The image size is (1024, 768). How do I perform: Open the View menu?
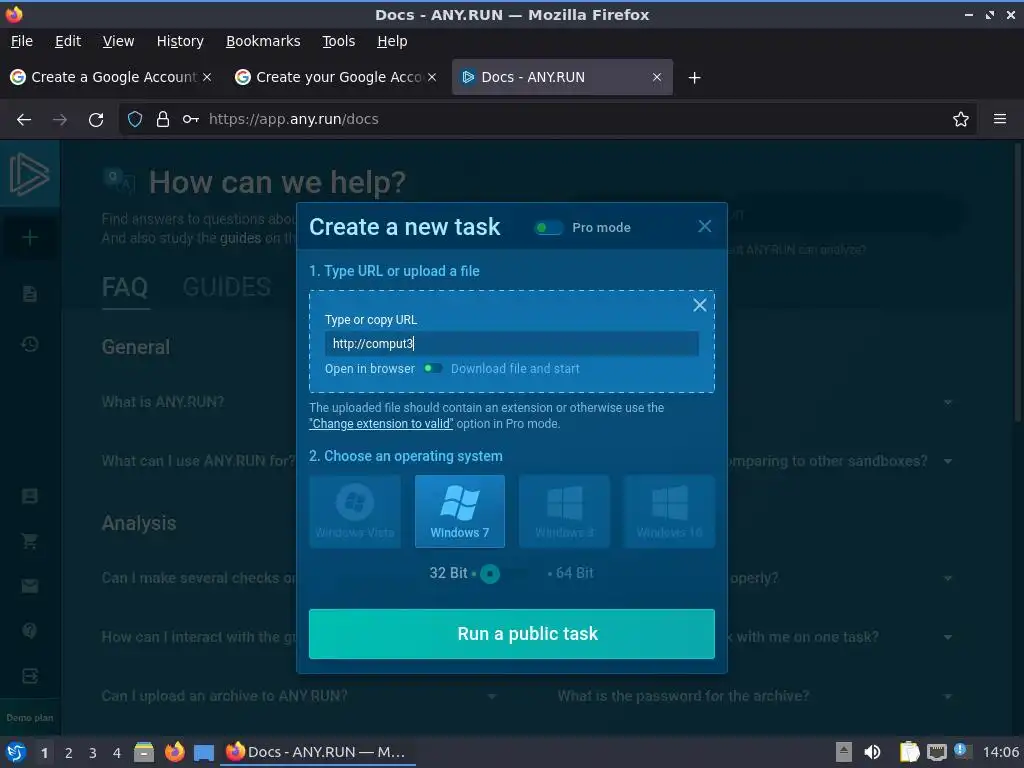pyautogui.click(x=118, y=41)
